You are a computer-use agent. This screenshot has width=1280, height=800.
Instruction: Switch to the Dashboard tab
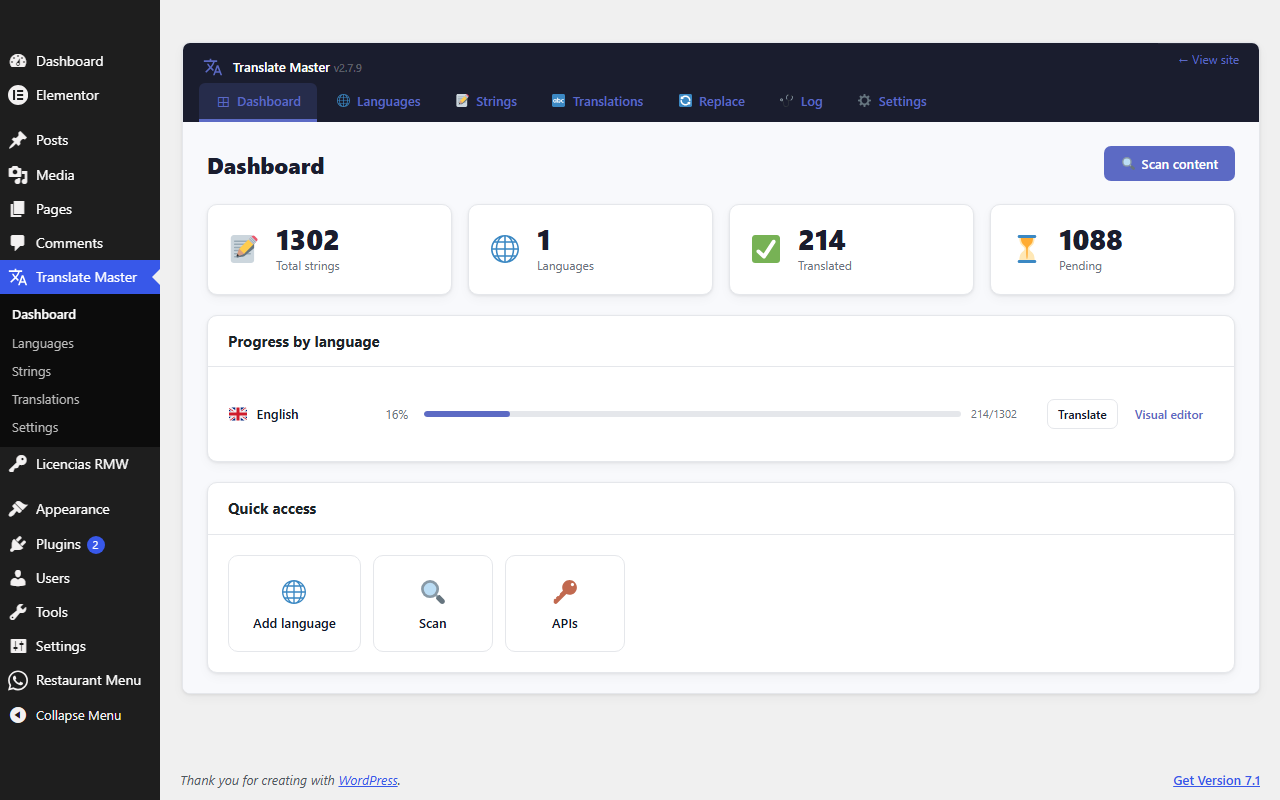[258, 102]
